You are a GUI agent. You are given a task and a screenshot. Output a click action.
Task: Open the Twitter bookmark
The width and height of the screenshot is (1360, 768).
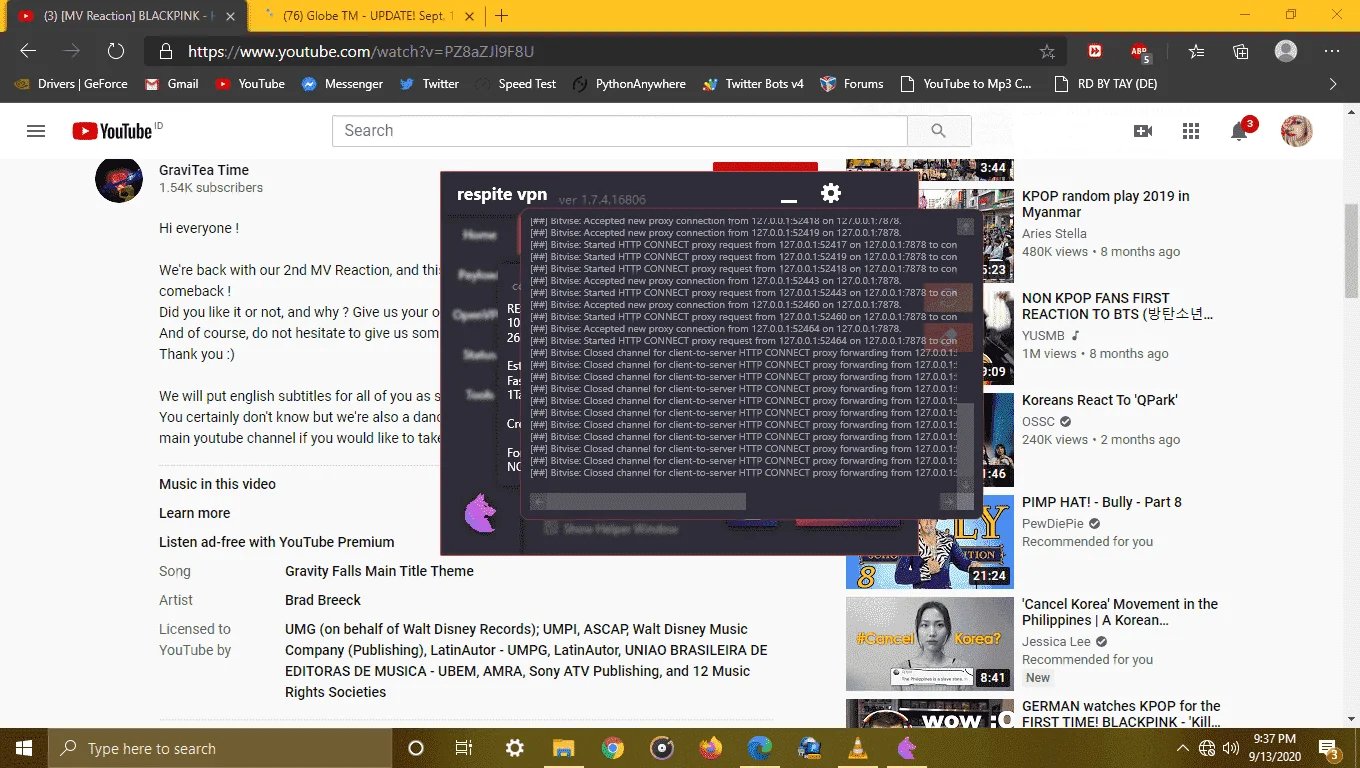pyautogui.click(x=429, y=84)
